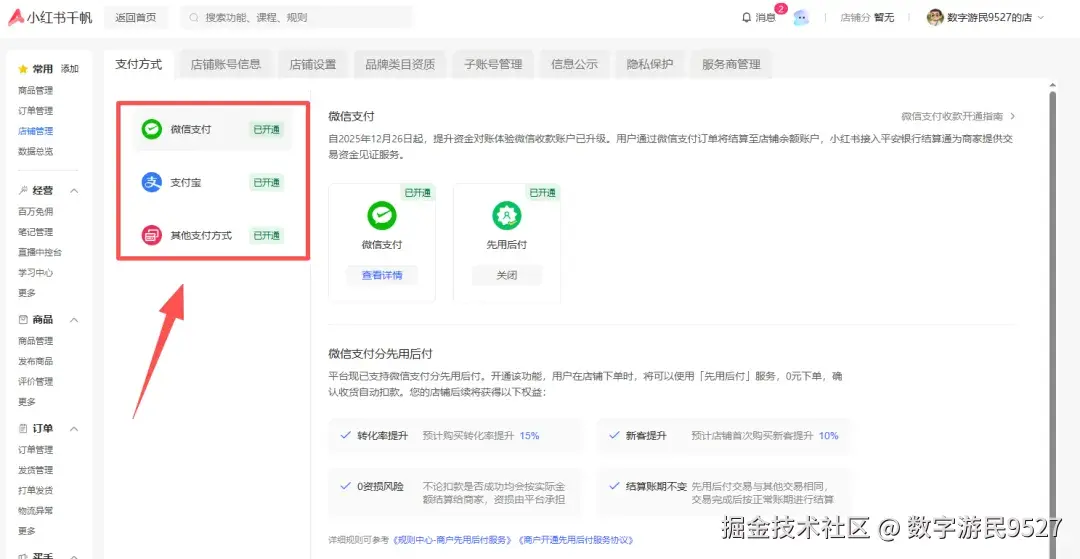The image size is (1080, 559).
Task: Open 笔记管理 in sidebar
Action: [x=35, y=232]
